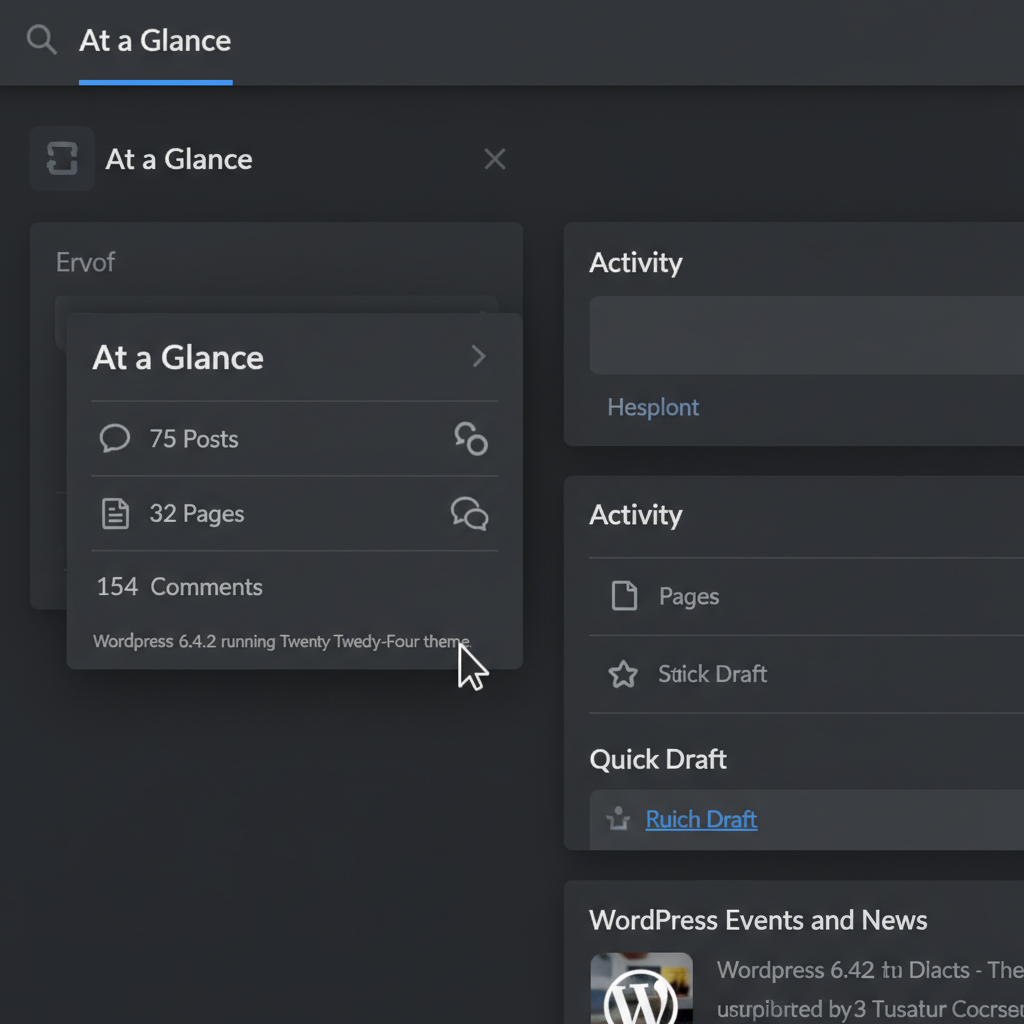Viewport: 1024px width, 1024px height.
Task: Click the At a Glance widget icon
Action: click(62, 159)
